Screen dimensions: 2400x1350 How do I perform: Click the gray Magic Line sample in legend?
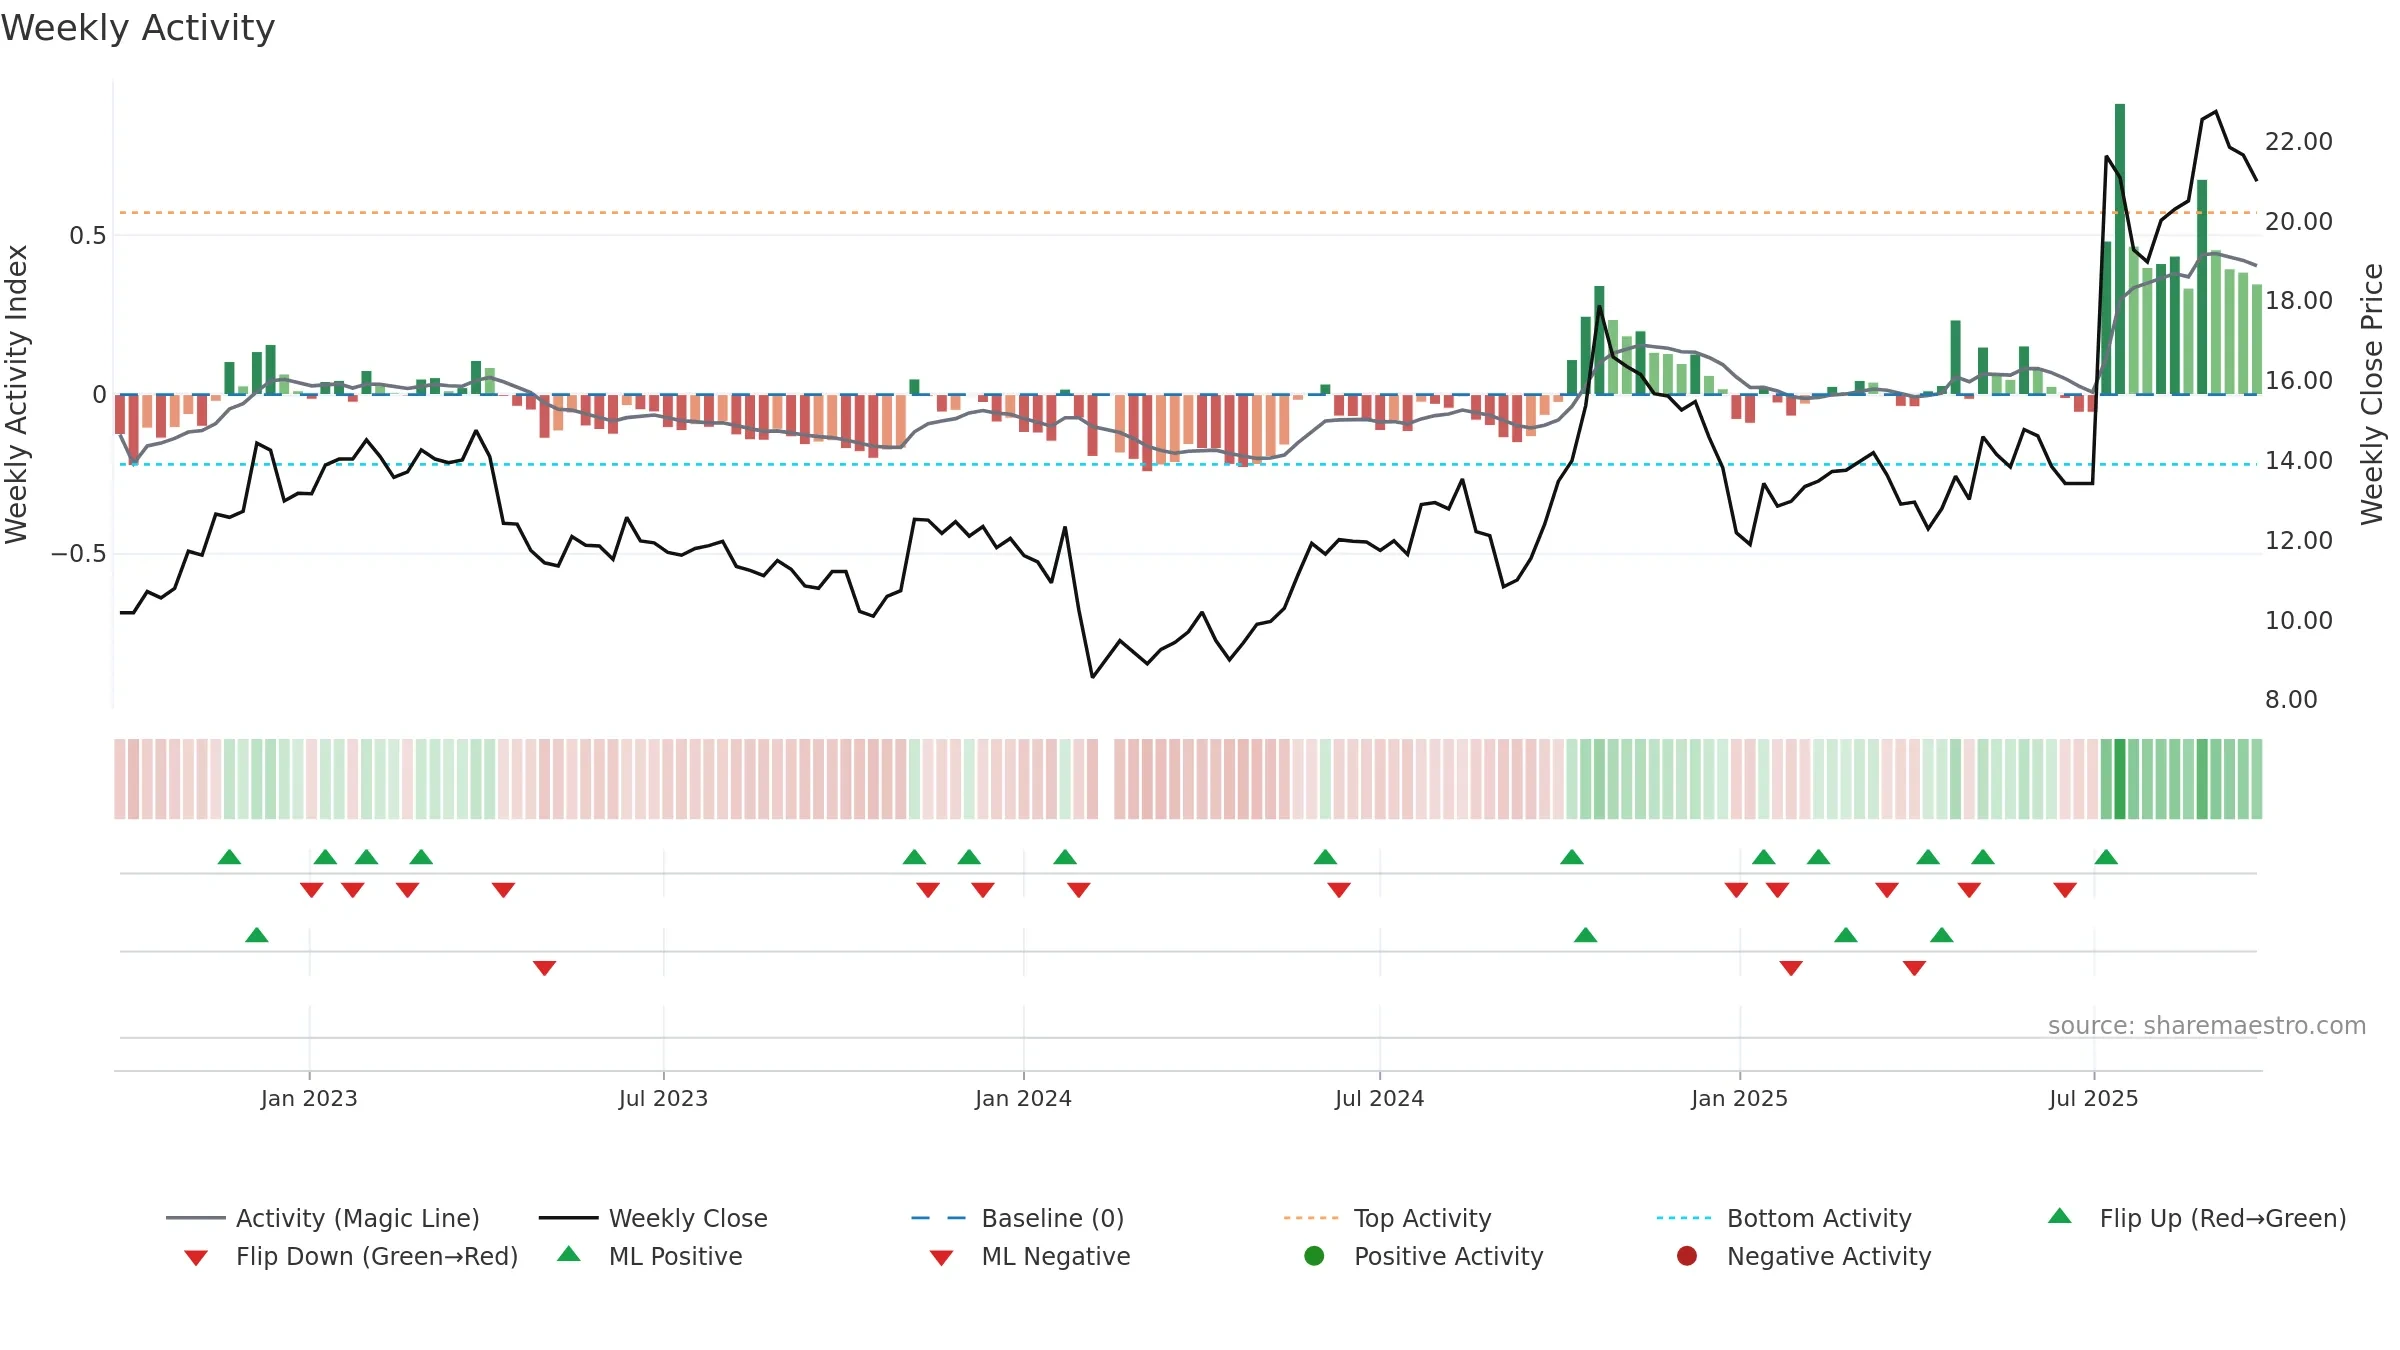pyautogui.click(x=196, y=1218)
